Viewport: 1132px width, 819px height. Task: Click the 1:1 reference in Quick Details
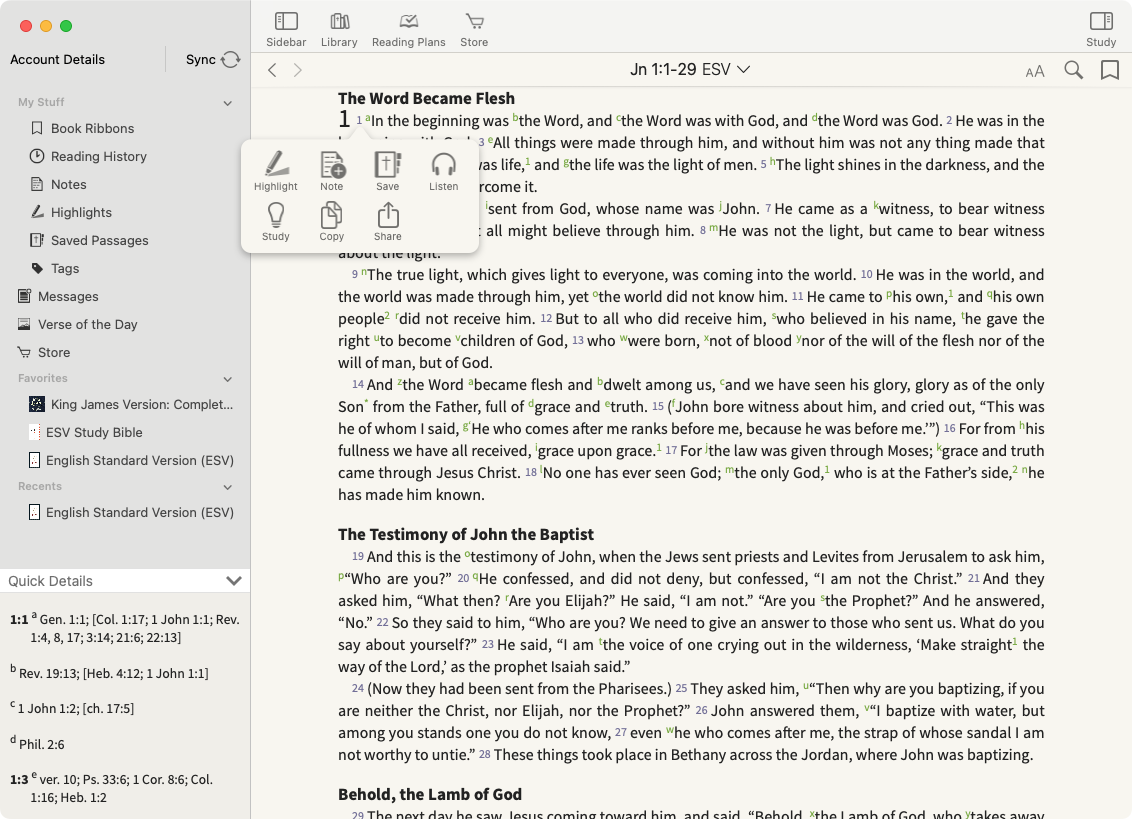coord(19,620)
